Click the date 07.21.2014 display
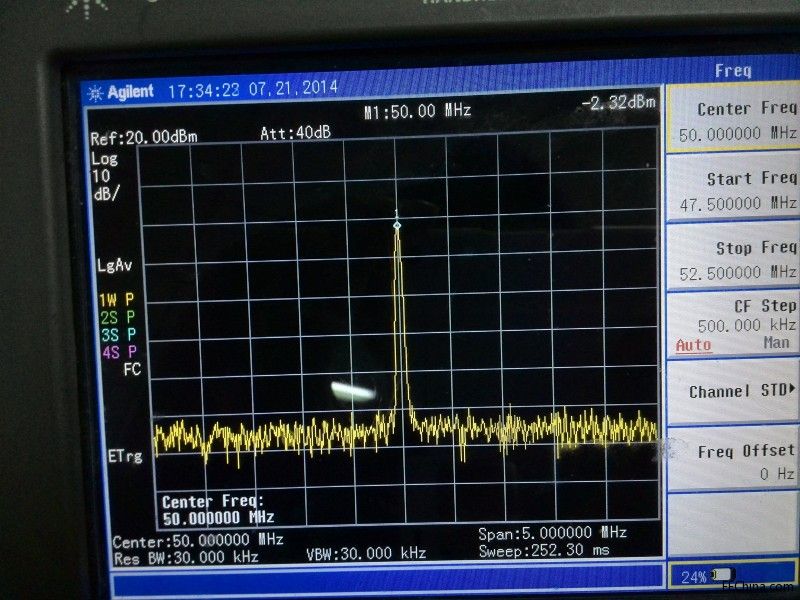The height and width of the screenshot is (600, 800). pyautogui.click(x=293, y=88)
